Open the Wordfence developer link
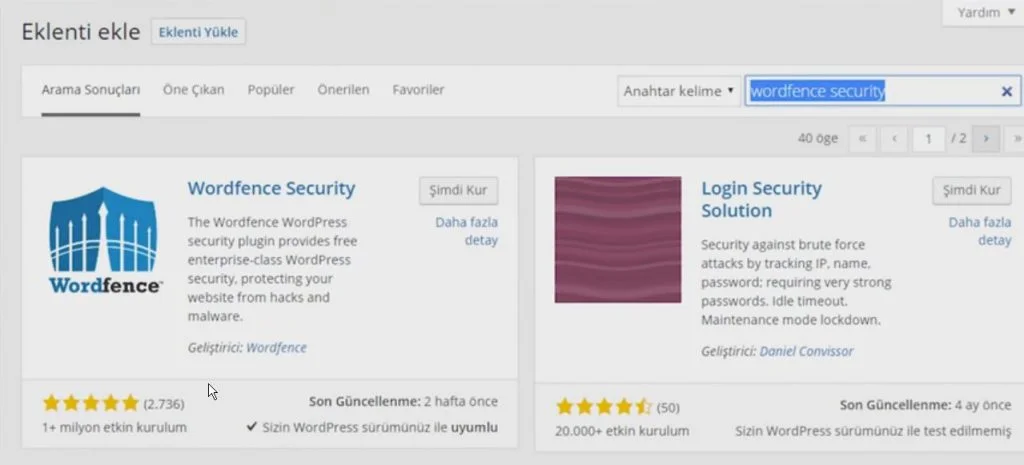This screenshot has width=1024, height=465. tap(276, 348)
